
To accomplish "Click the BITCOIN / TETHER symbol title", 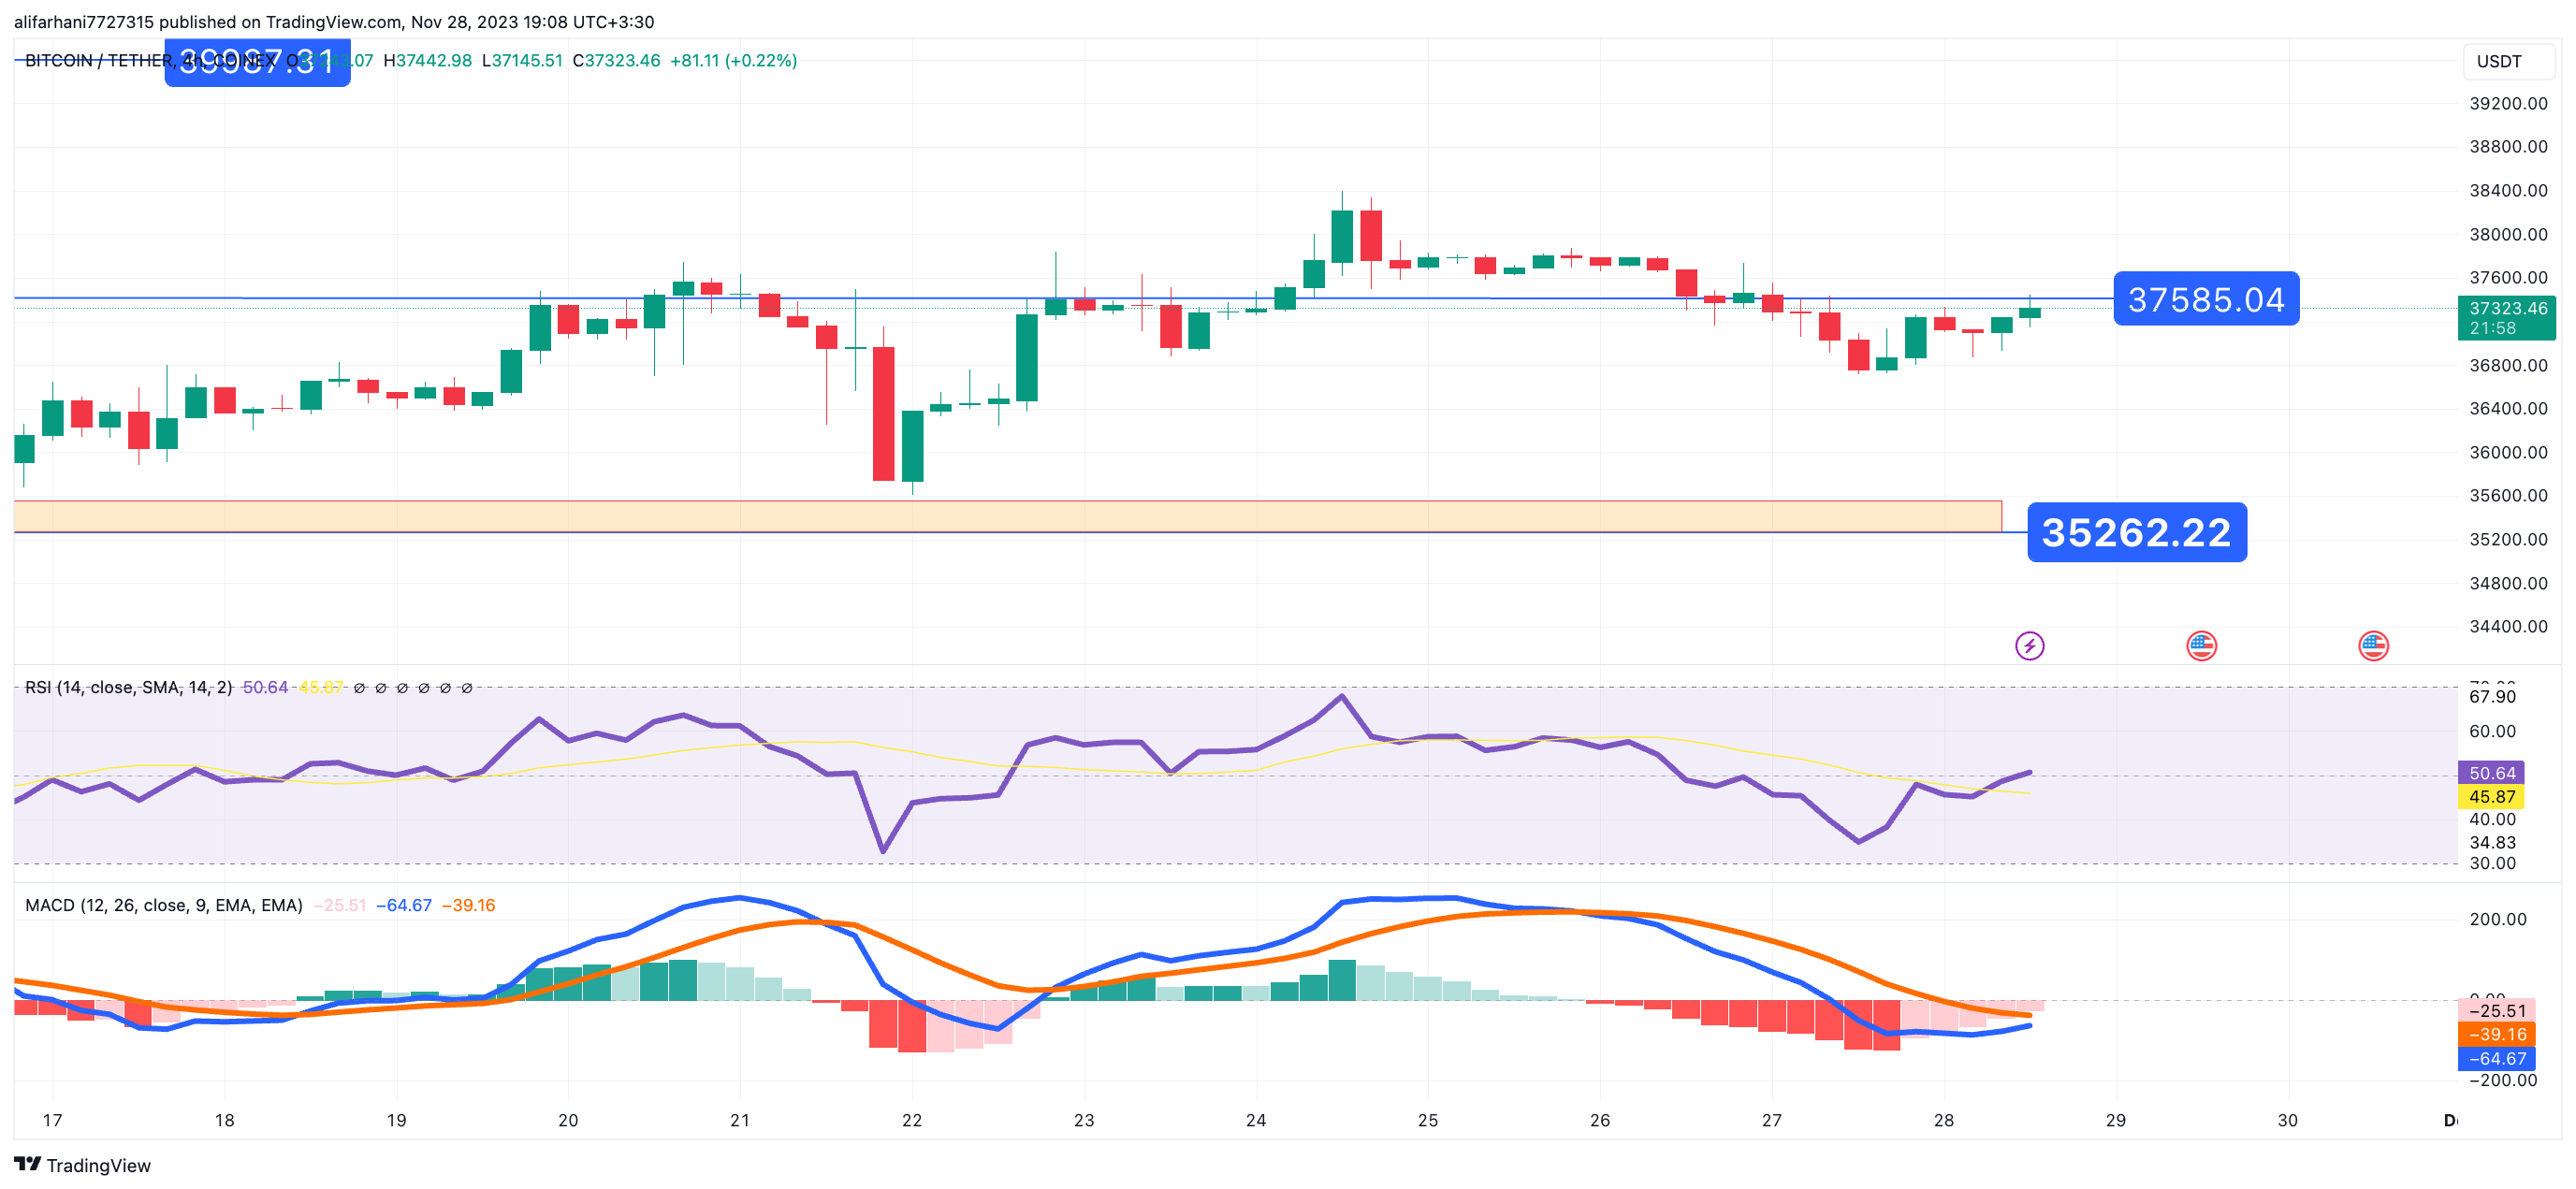I will pos(150,61).
